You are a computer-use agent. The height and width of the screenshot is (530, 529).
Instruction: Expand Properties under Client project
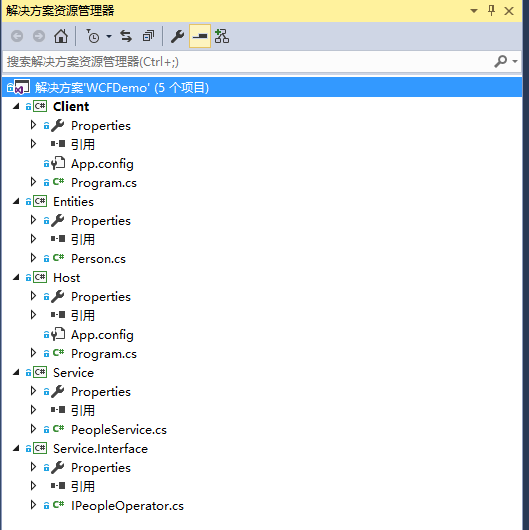tap(33, 125)
